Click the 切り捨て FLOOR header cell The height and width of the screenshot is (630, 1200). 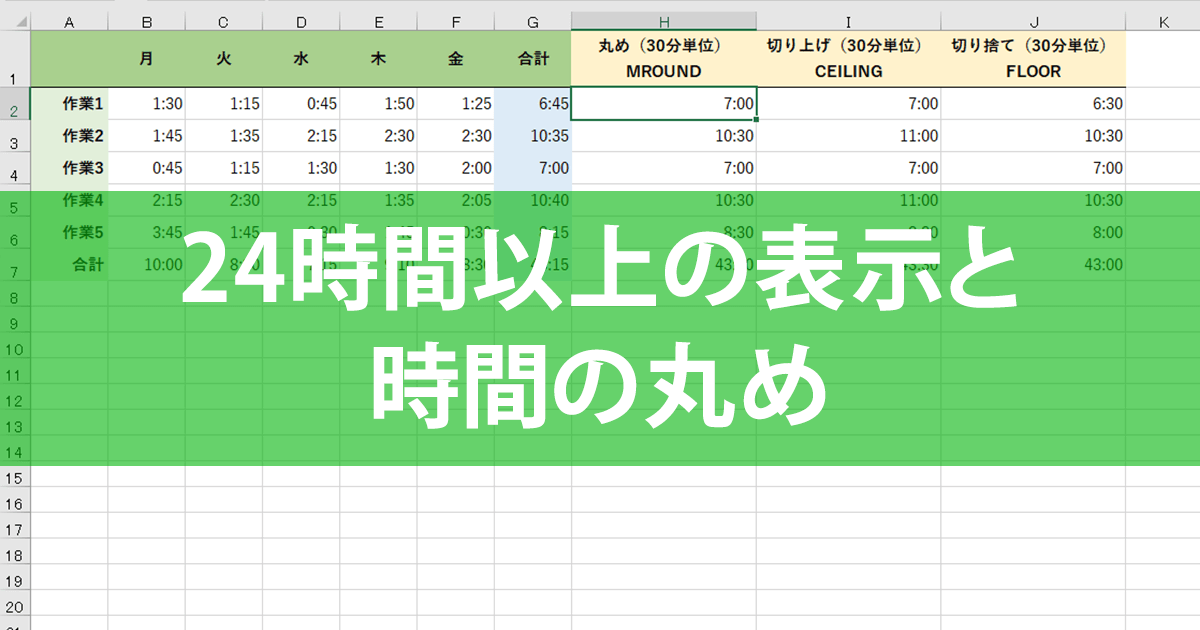1033,59
